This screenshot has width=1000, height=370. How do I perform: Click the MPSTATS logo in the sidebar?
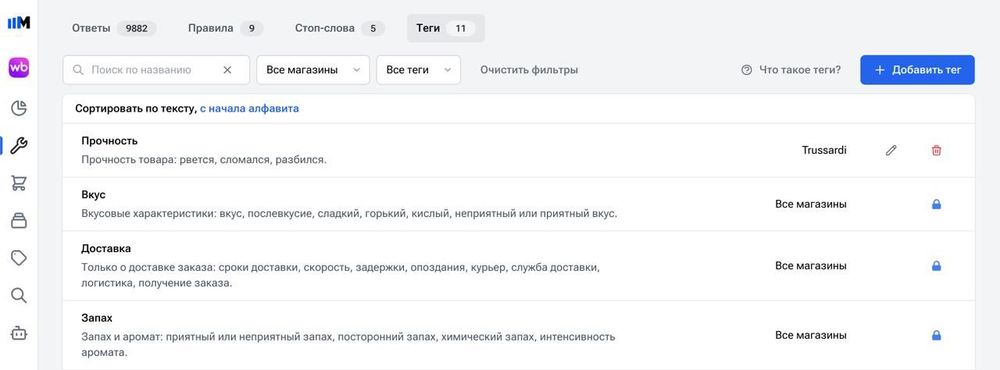tap(18, 23)
